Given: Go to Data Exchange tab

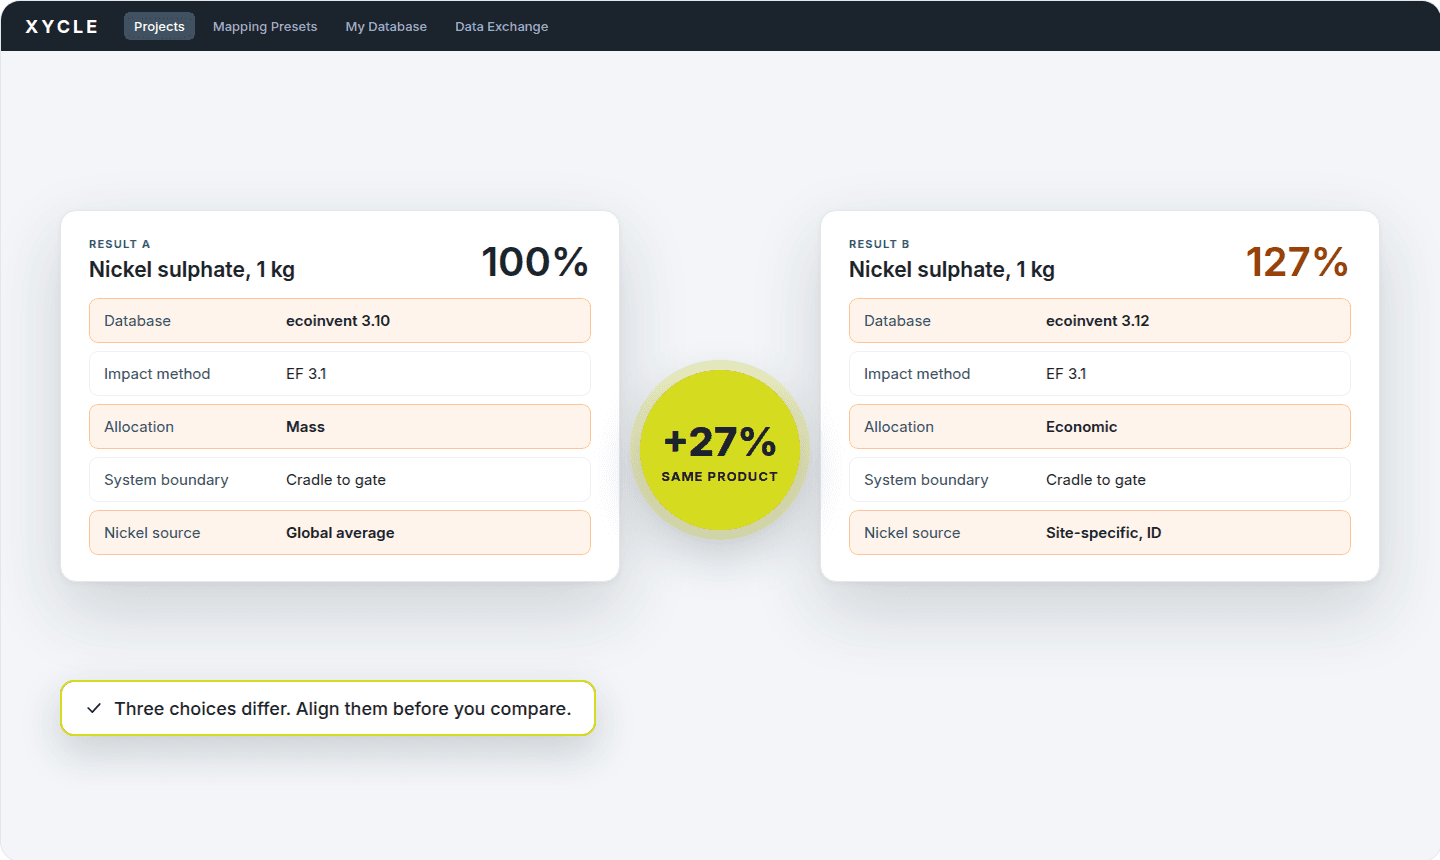Looking at the screenshot, I should [501, 27].
